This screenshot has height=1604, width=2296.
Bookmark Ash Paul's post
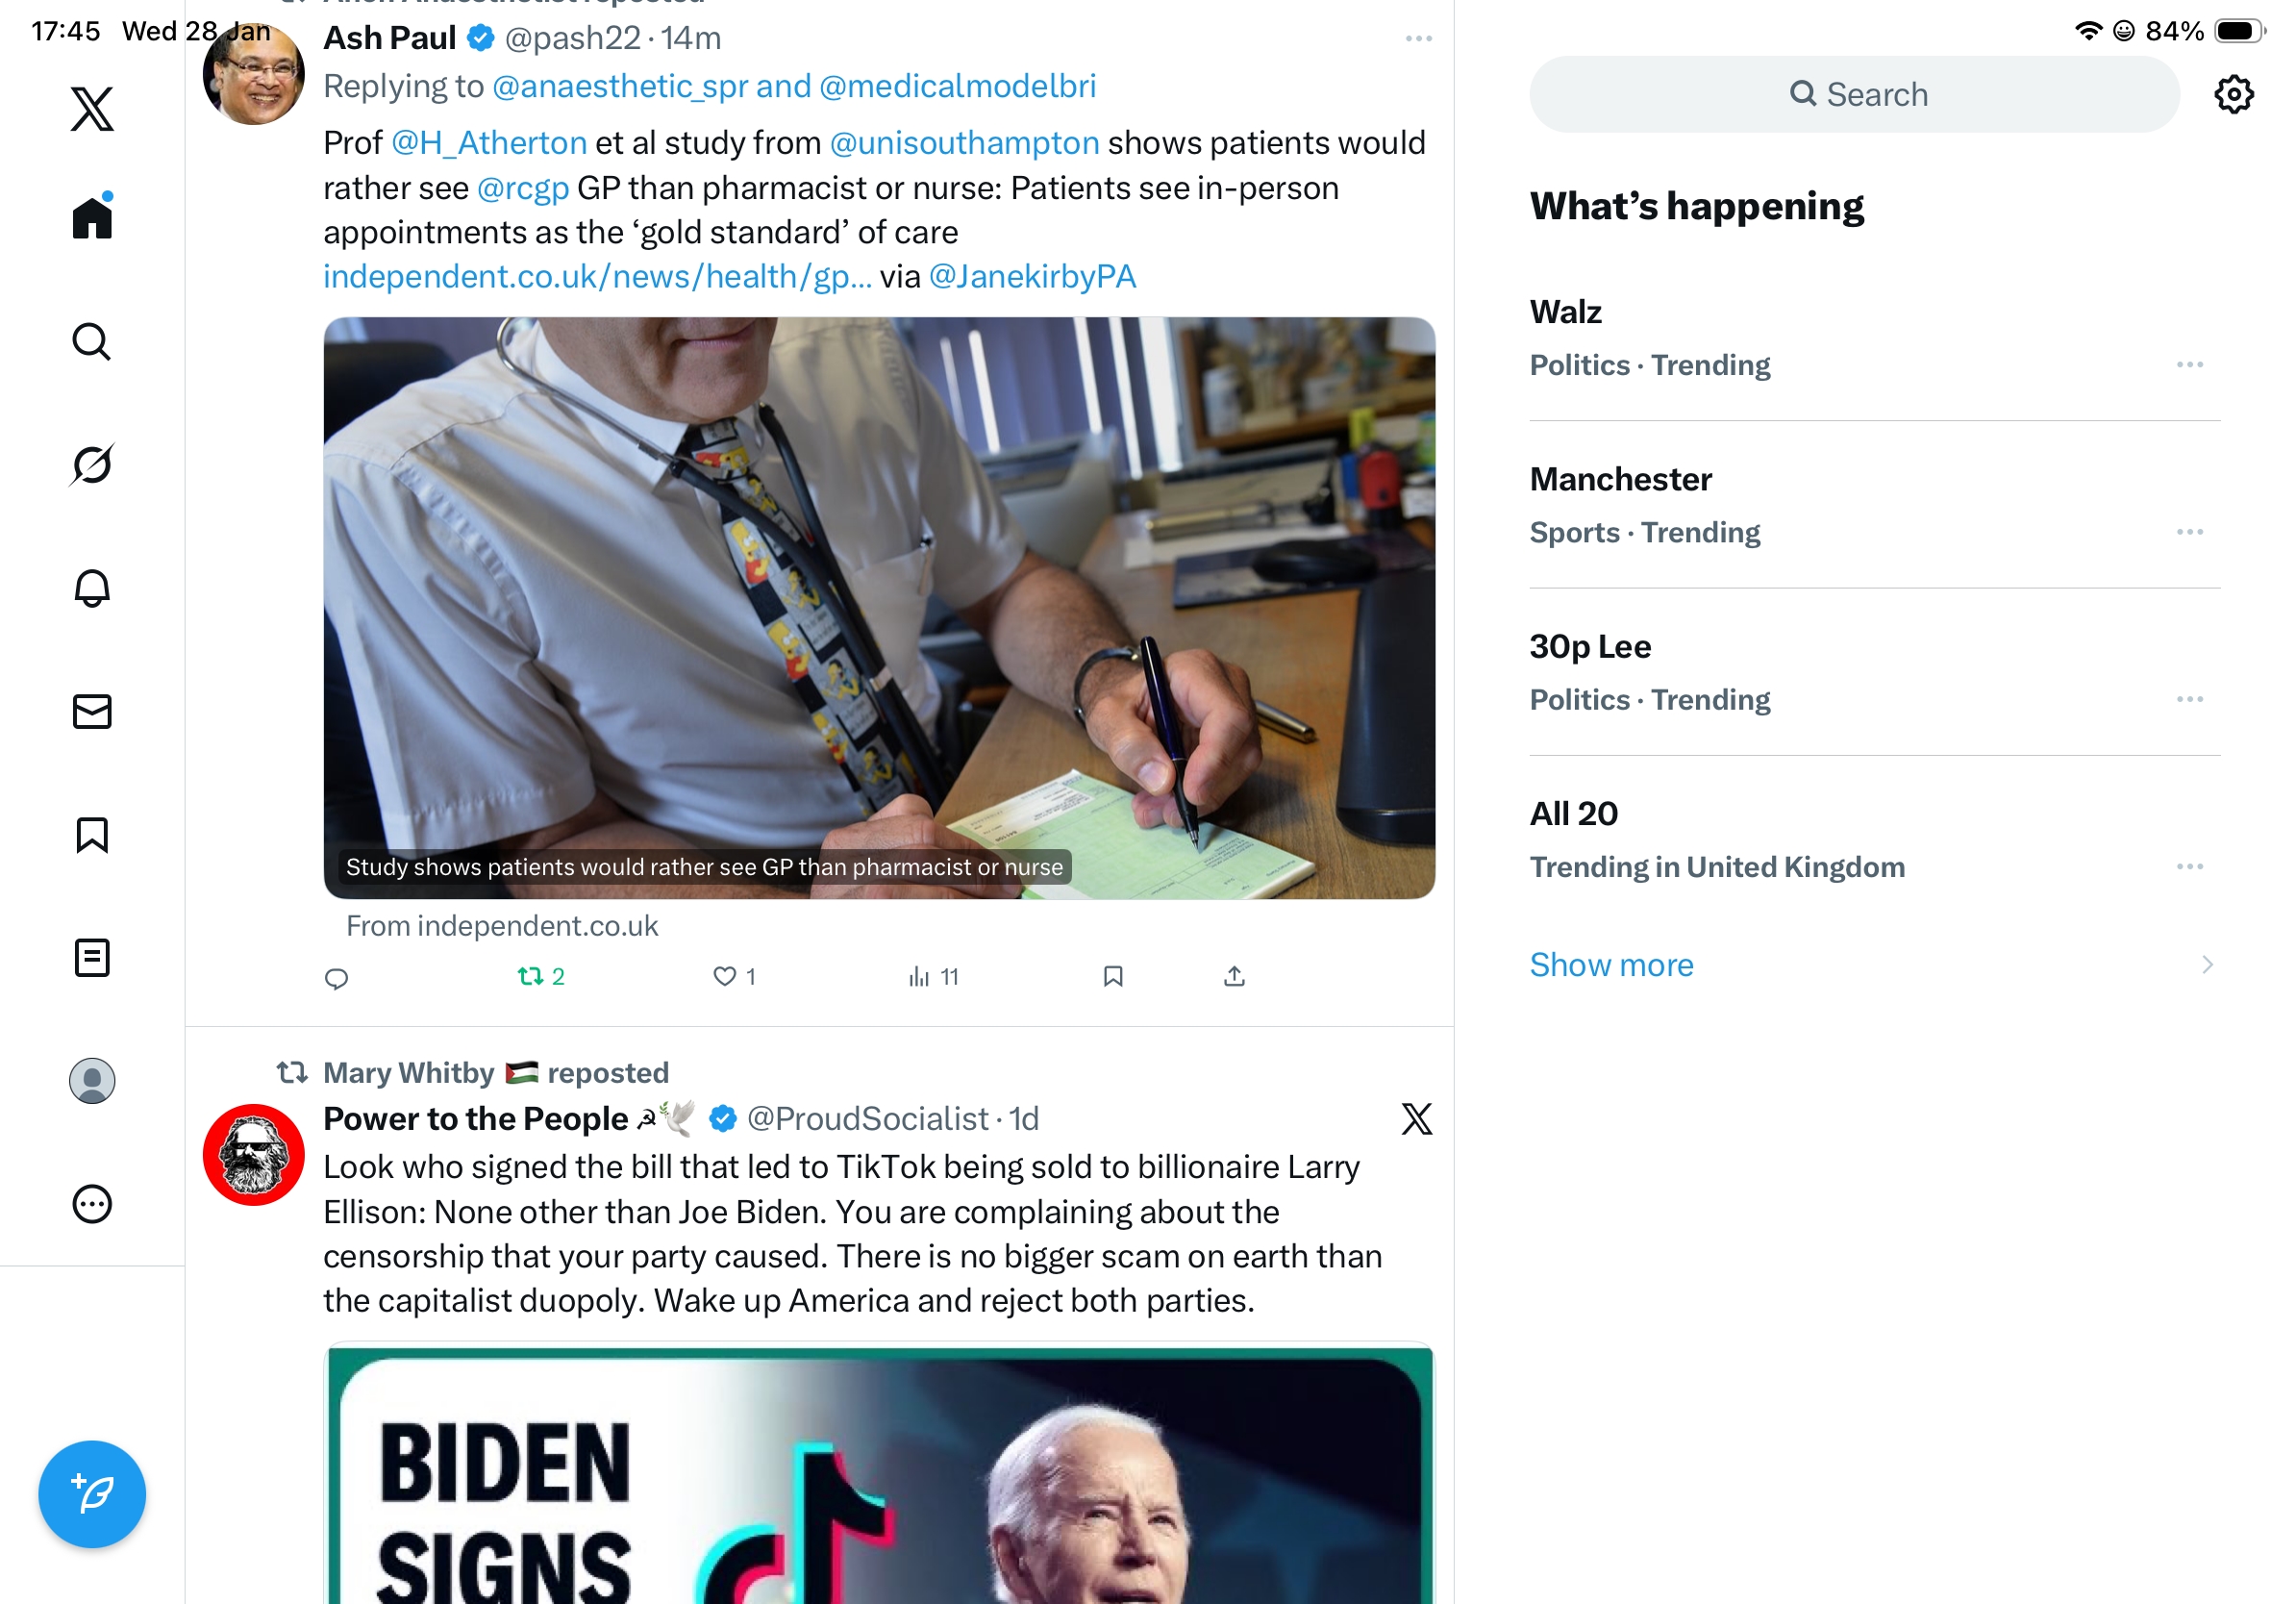pyautogui.click(x=1113, y=976)
